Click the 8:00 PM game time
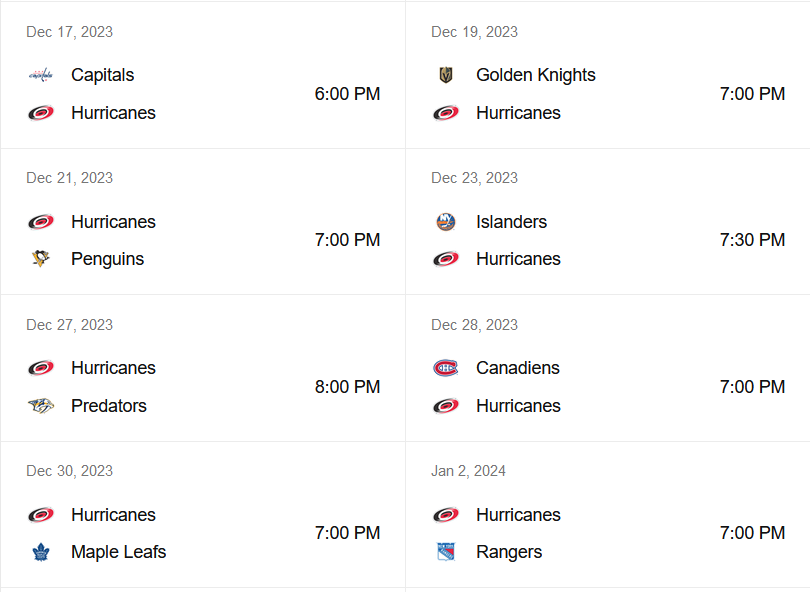Image resolution: width=810 pixels, height=592 pixels. point(347,387)
